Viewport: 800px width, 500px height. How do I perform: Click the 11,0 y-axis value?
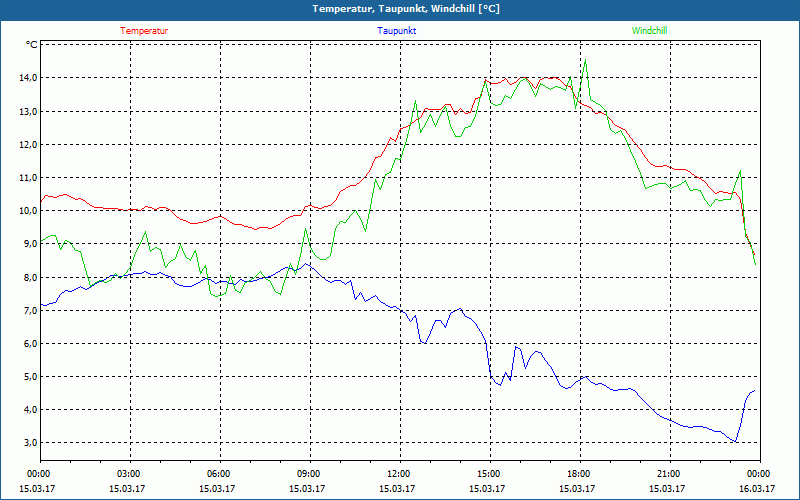tap(29, 178)
